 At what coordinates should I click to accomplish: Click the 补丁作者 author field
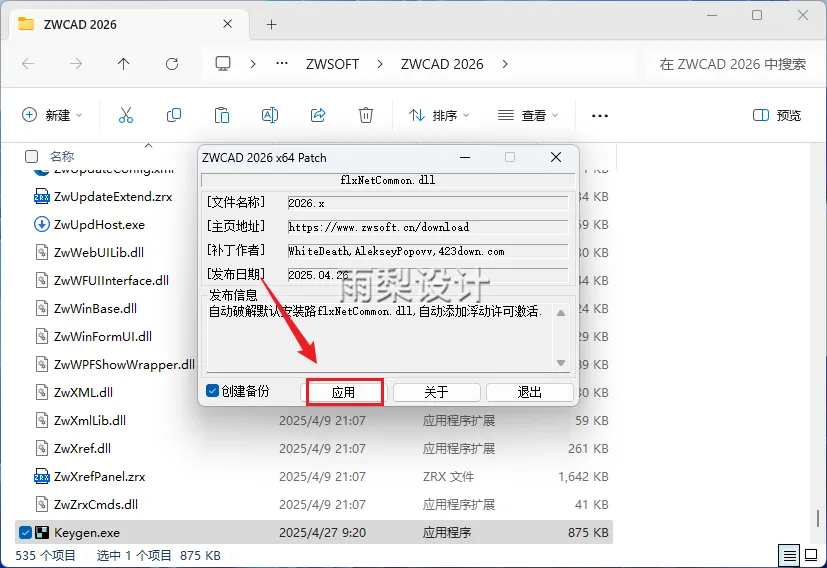click(428, 252)
